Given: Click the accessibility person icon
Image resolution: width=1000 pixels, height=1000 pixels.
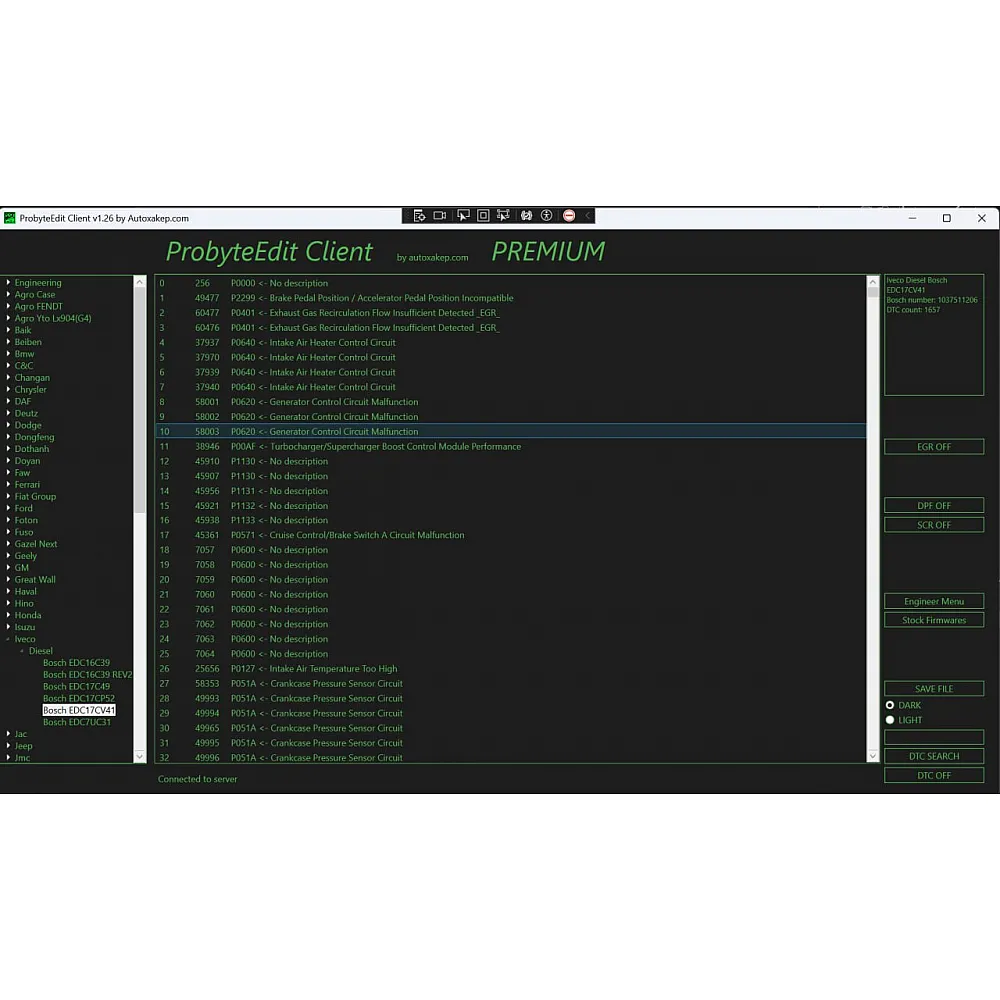Looking at the screenshot, I should (546, 215).
